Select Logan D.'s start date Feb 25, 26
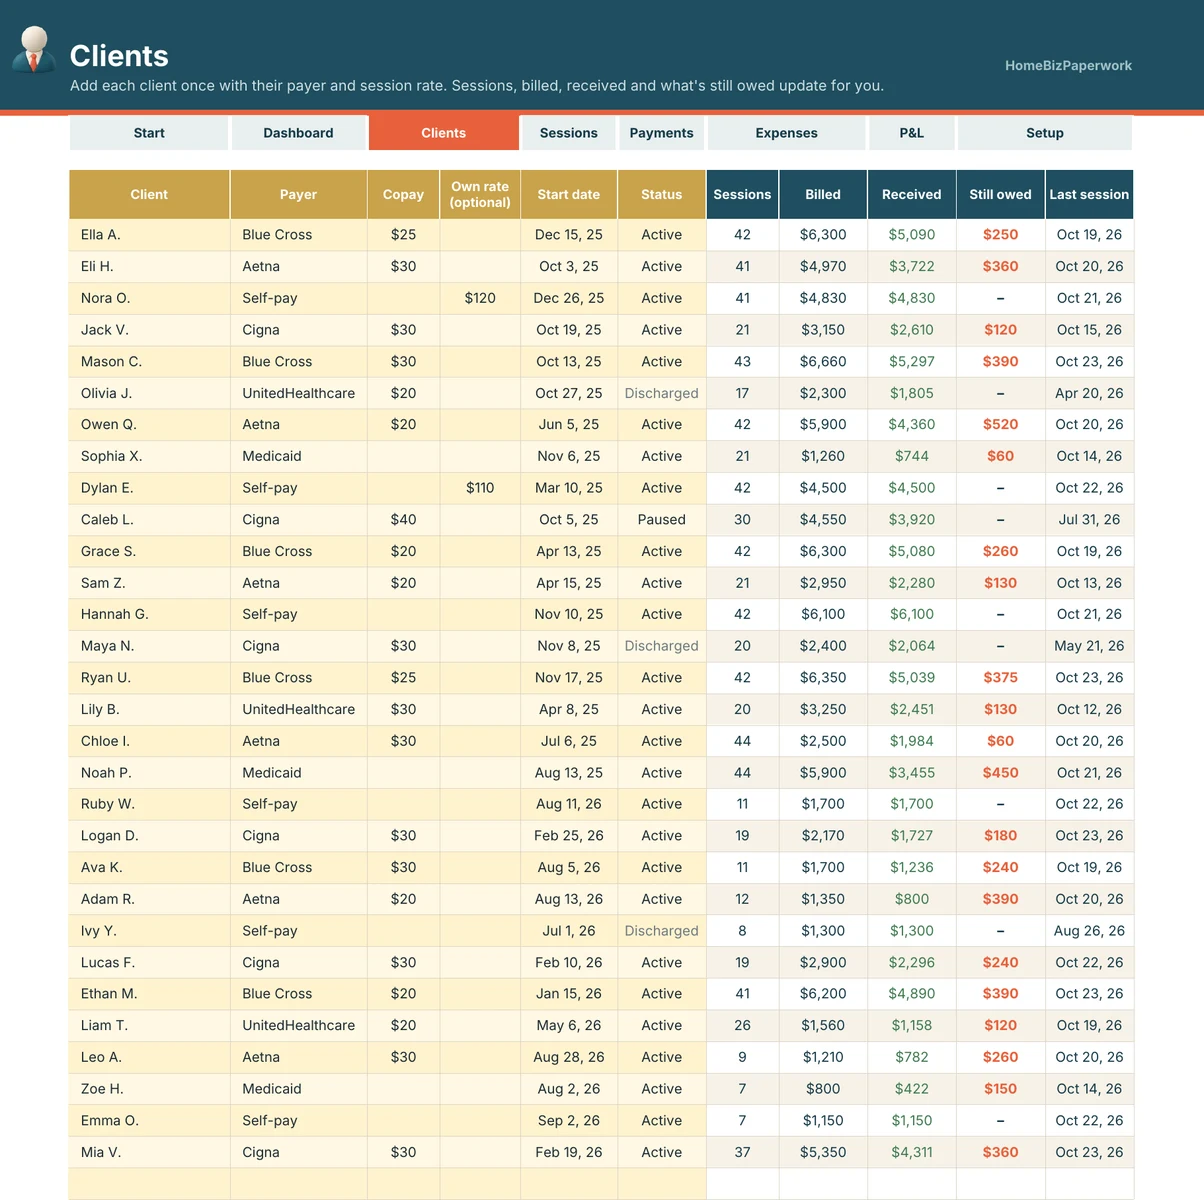 568,836
